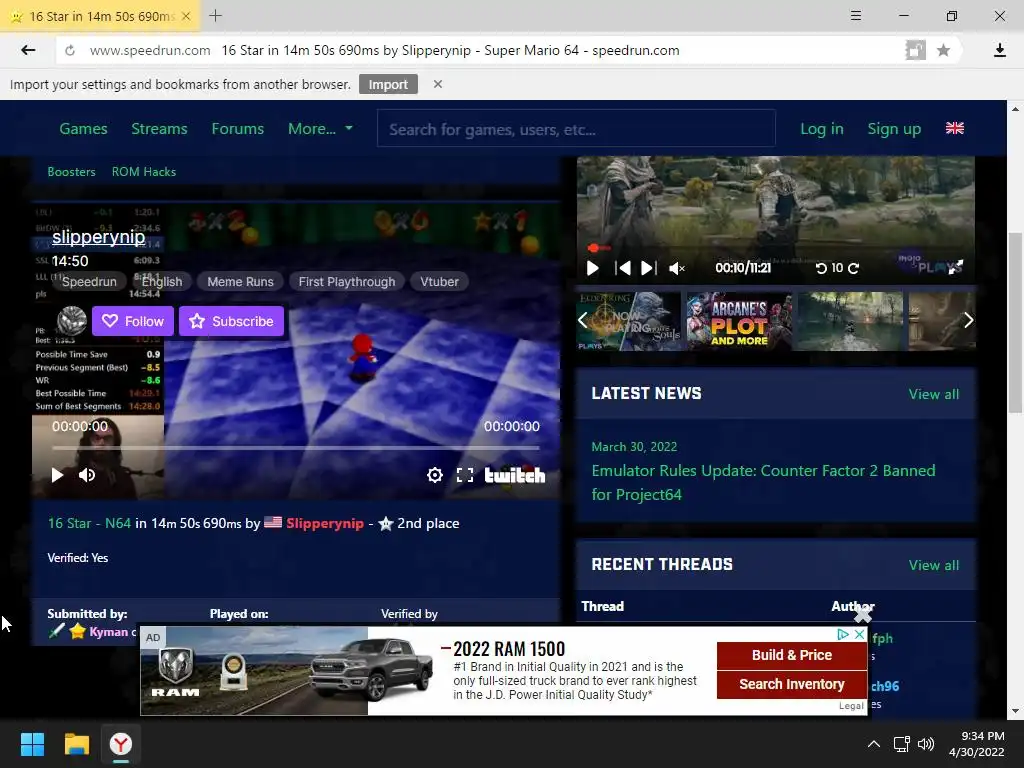Open downloads with the download arrow icon

click(999, 50)
